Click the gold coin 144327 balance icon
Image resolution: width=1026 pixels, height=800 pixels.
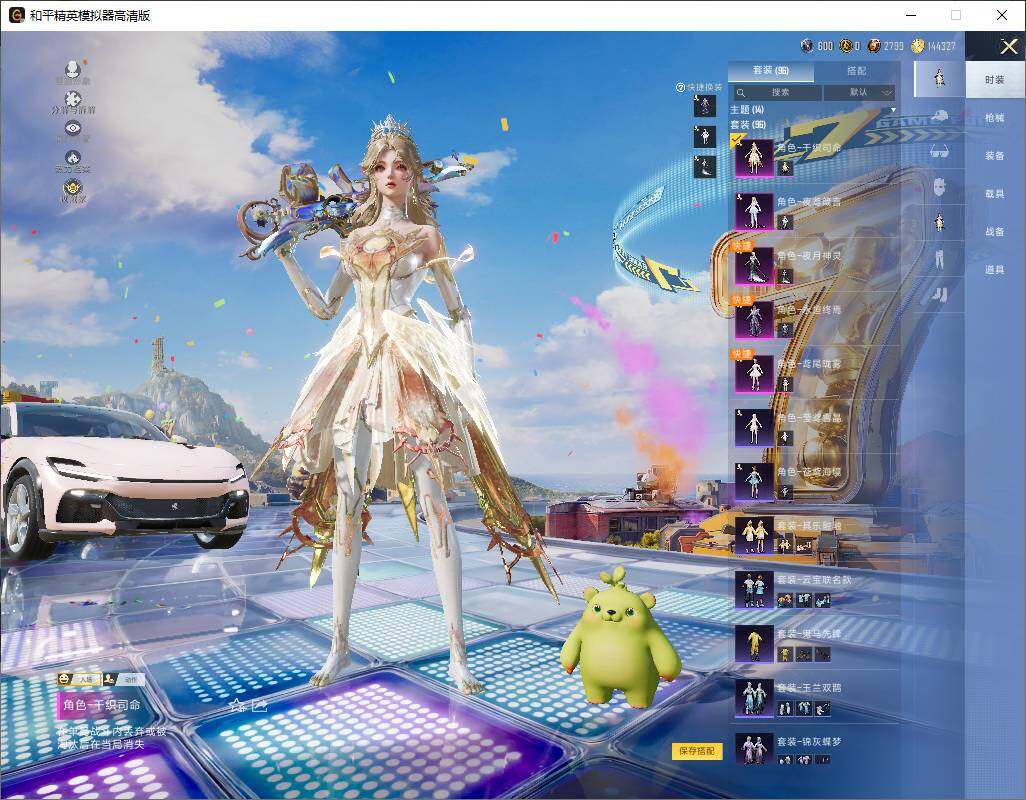918,46
